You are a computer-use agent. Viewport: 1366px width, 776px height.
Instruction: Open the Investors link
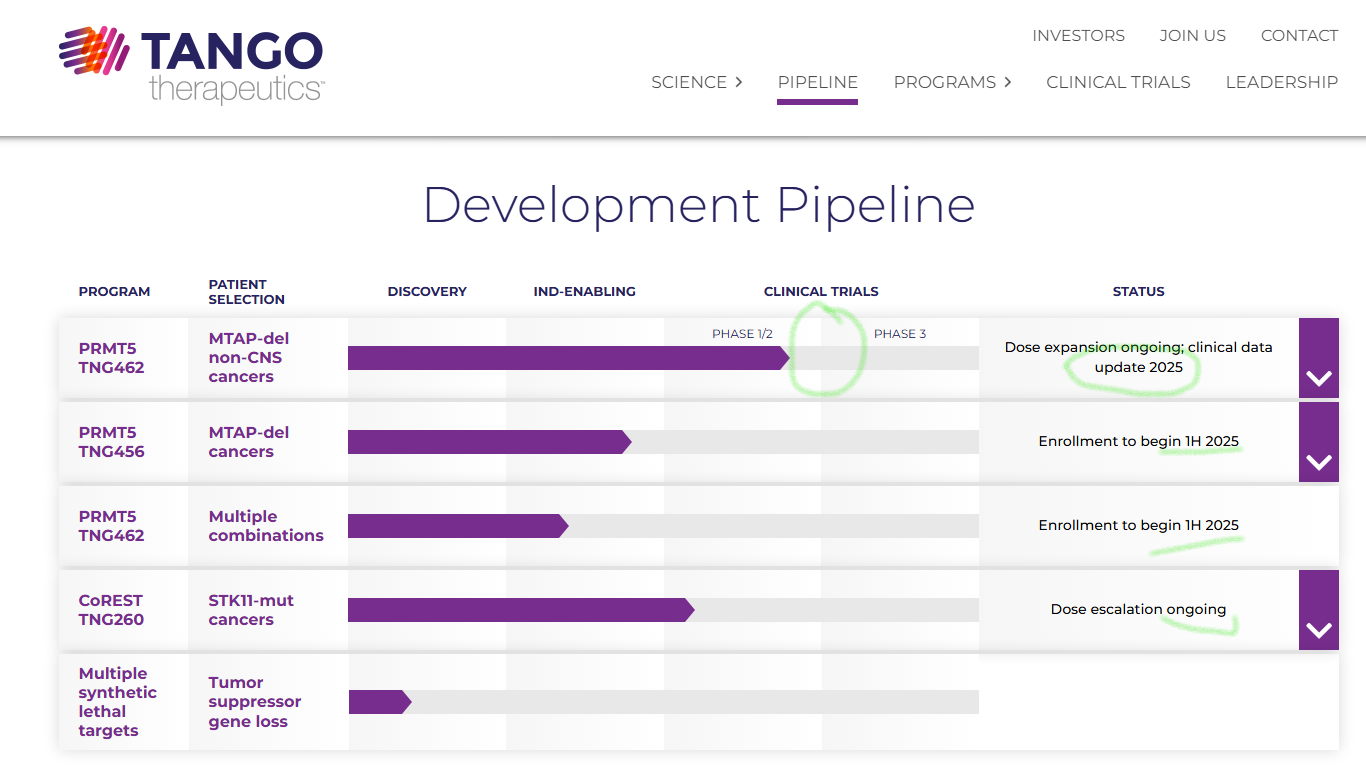click(x=1078, y=36)
